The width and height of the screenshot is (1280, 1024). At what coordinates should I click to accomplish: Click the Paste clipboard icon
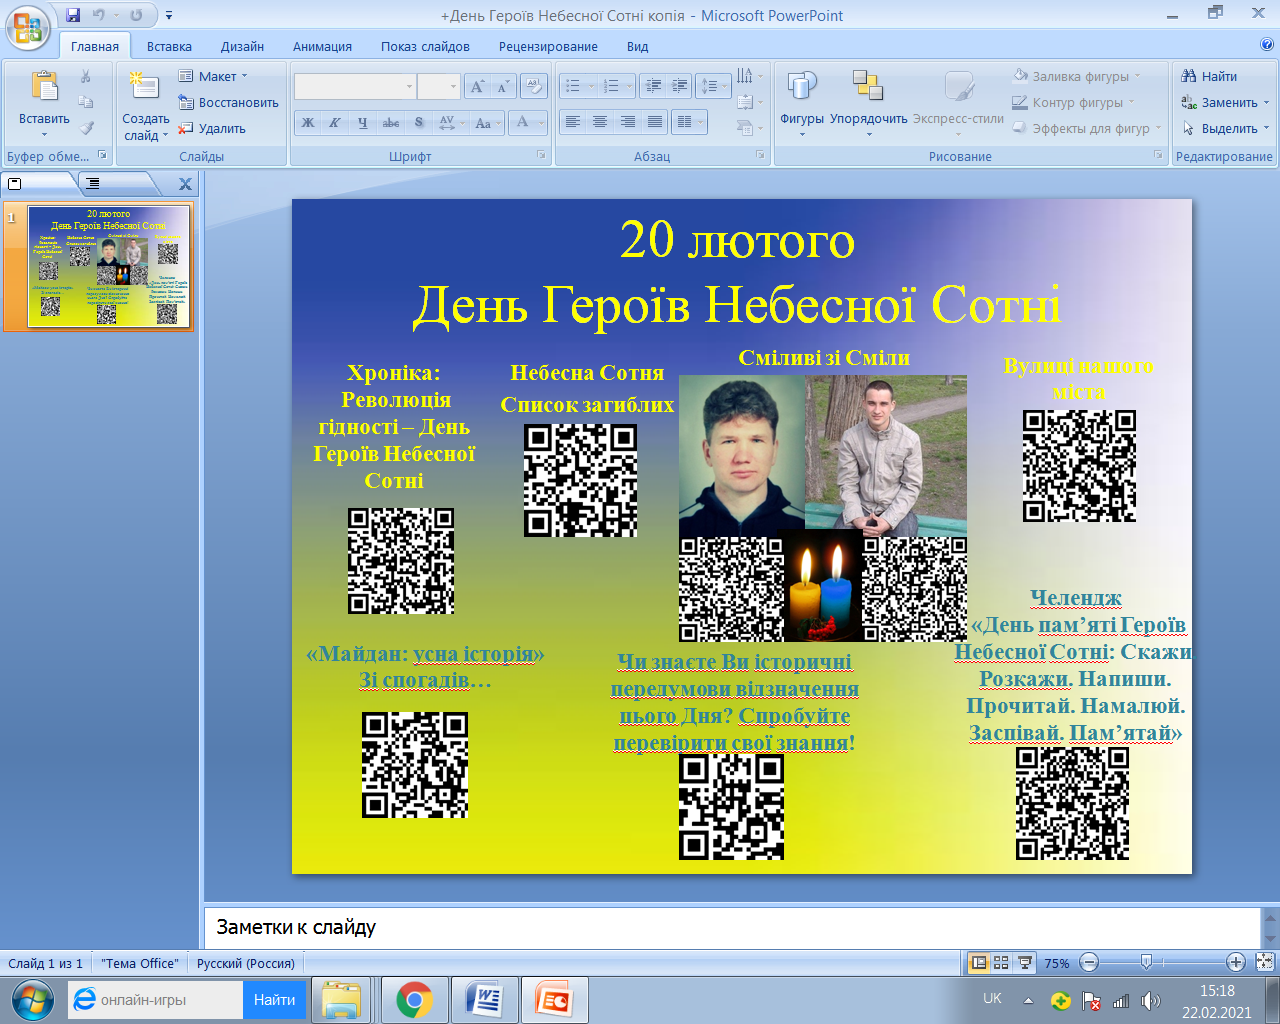[44, 87]
